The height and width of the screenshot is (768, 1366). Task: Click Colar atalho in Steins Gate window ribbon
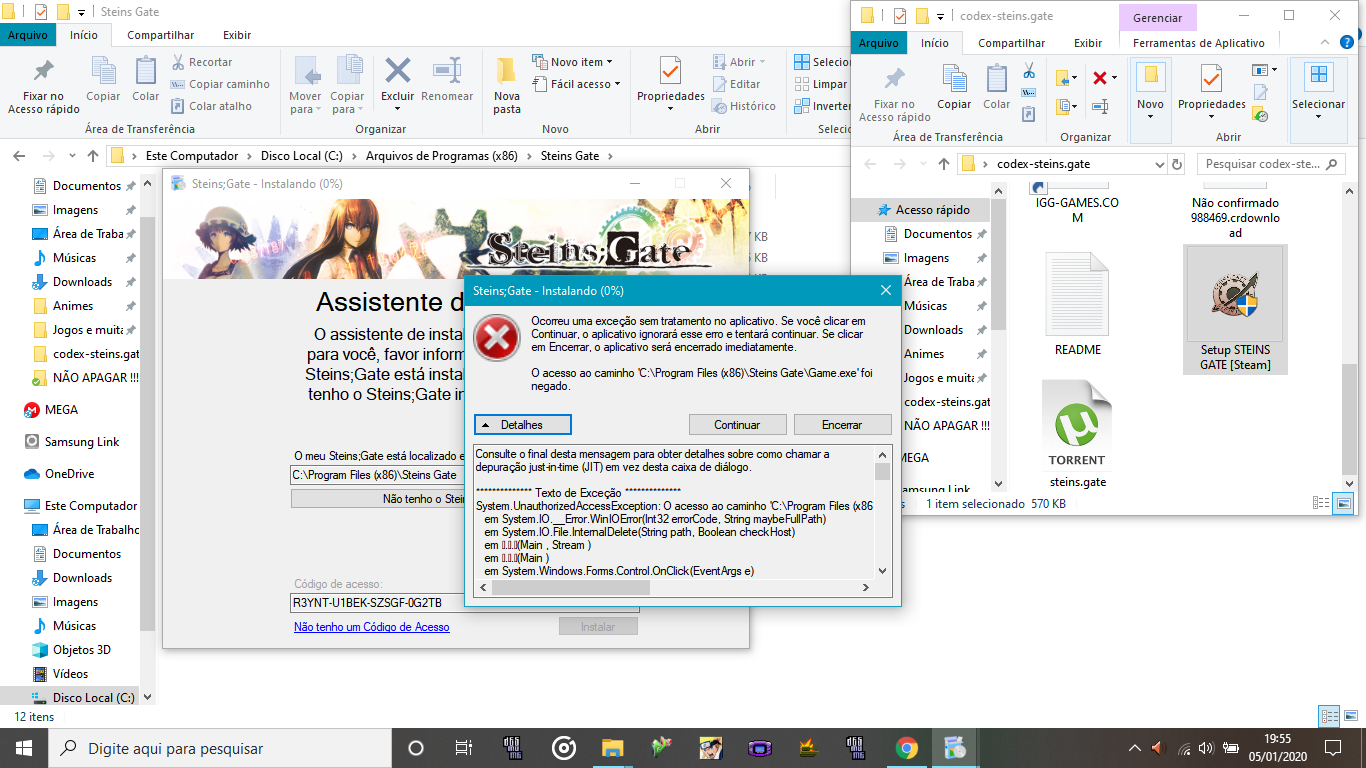coord(211,106)
